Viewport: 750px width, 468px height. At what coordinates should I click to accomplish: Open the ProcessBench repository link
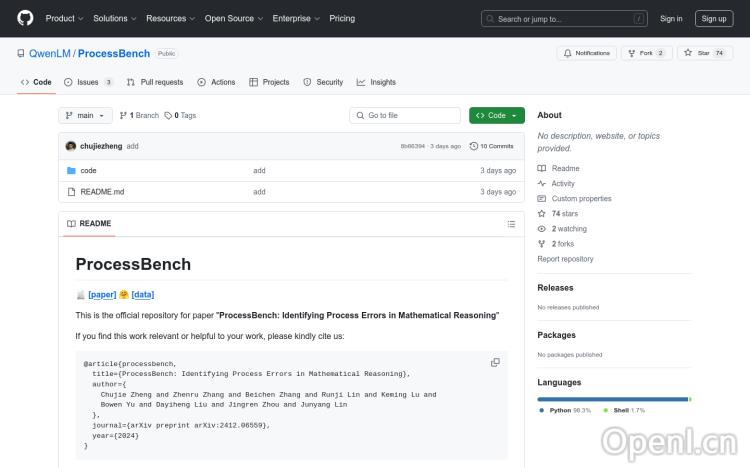click(x=114, y=54)
